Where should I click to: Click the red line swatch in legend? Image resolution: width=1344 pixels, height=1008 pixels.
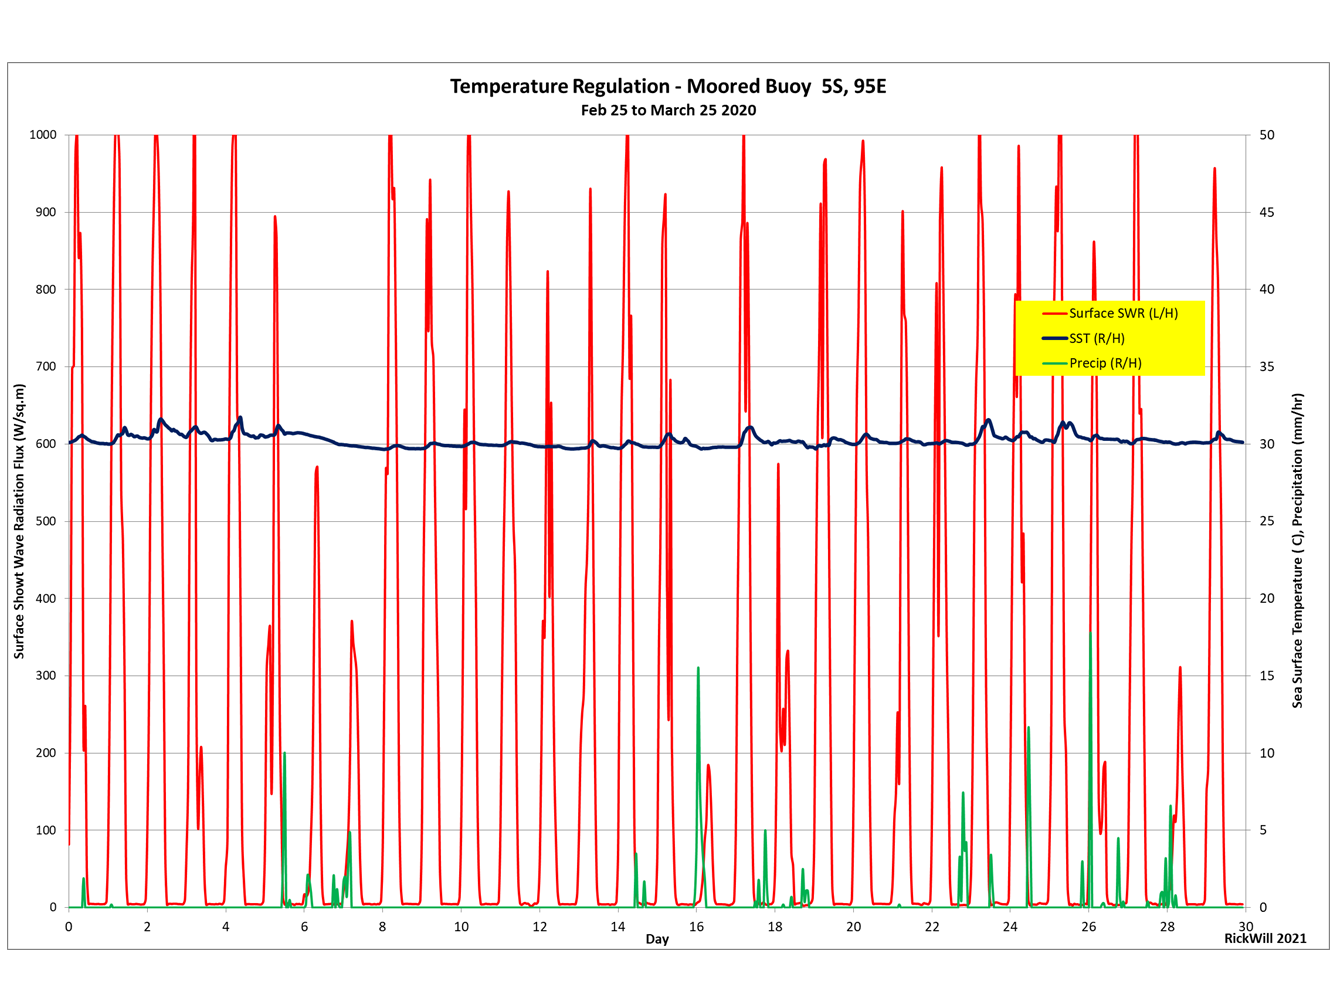(x=1055, y=314)
